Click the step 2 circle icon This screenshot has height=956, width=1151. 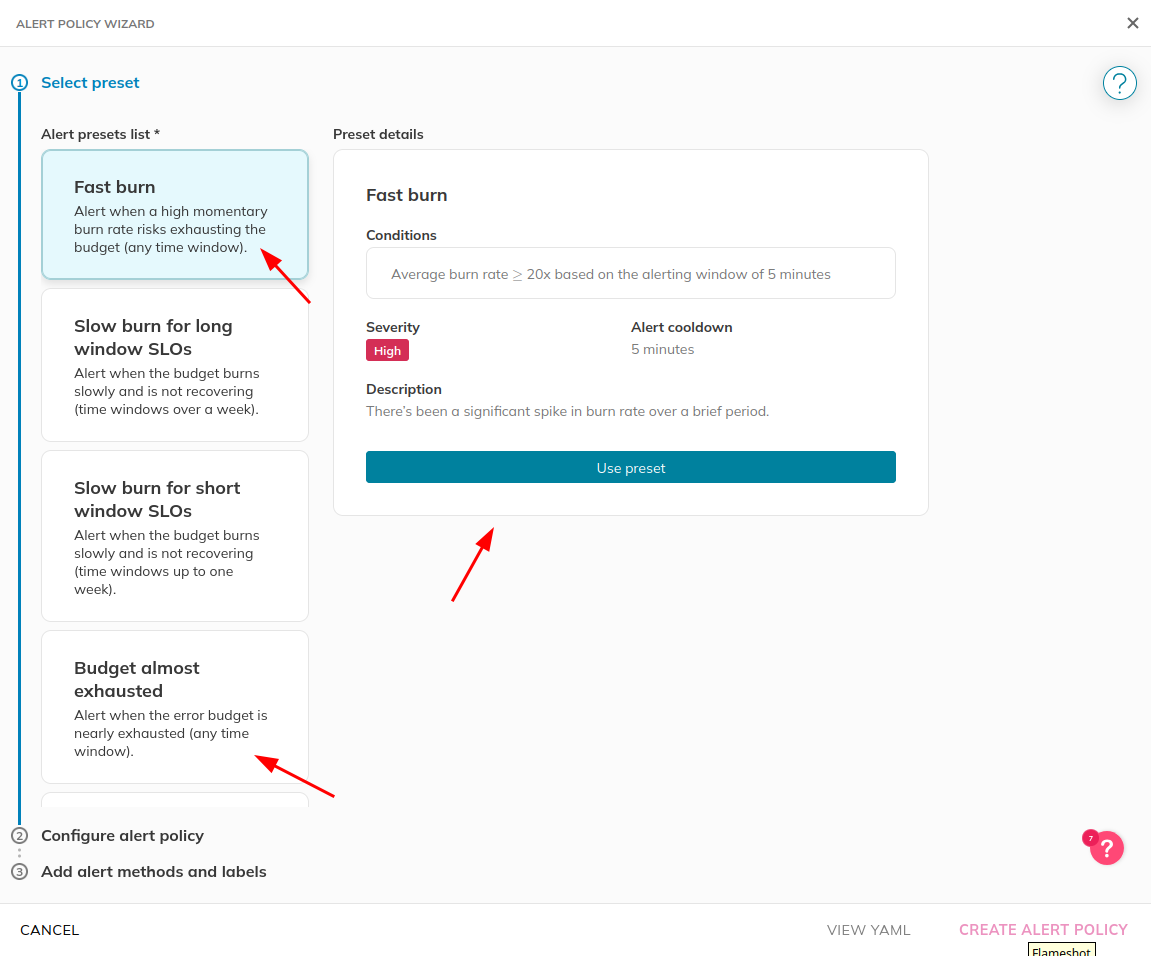click(x=20, y=836)
